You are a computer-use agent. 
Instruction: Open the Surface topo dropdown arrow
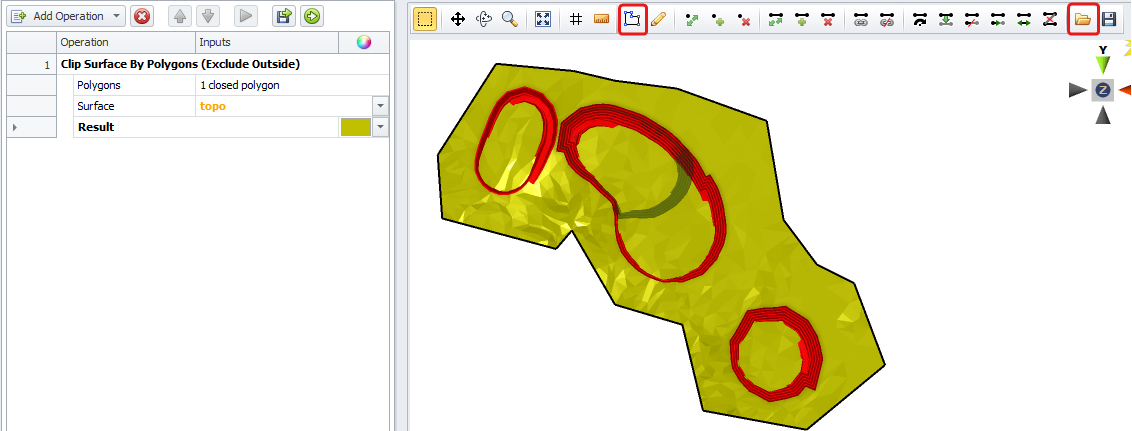(x=380, y=106)
